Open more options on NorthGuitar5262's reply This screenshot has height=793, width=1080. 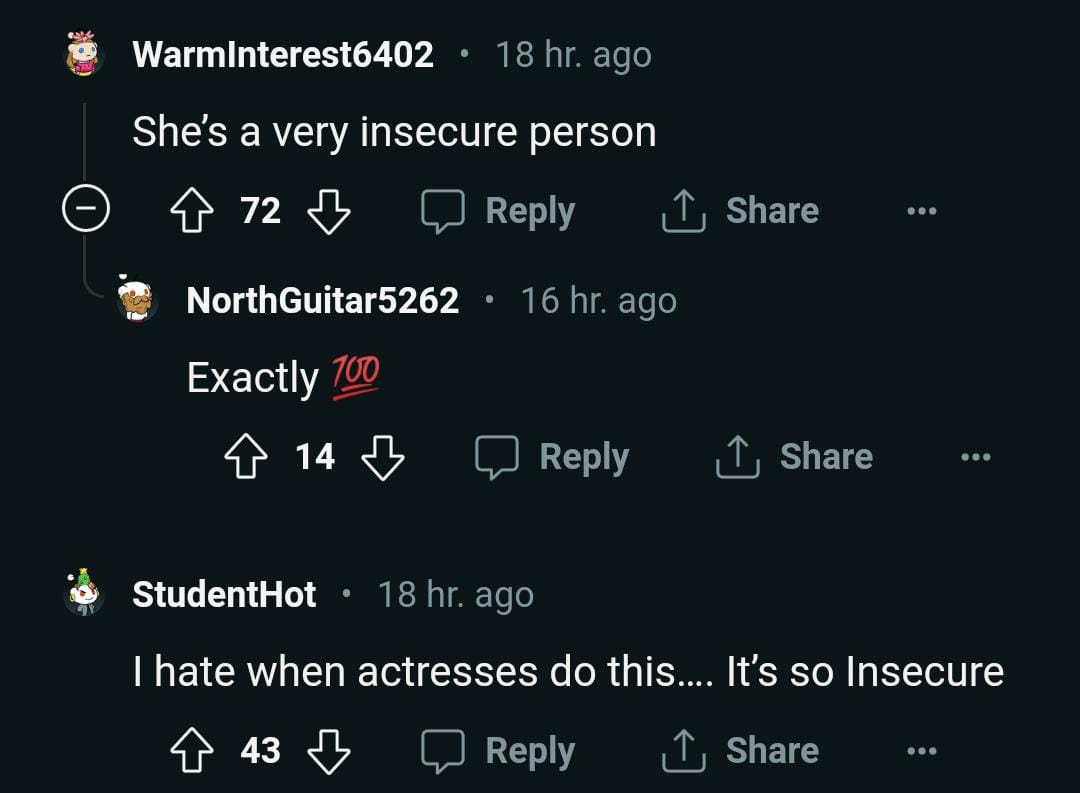point(975,457)
